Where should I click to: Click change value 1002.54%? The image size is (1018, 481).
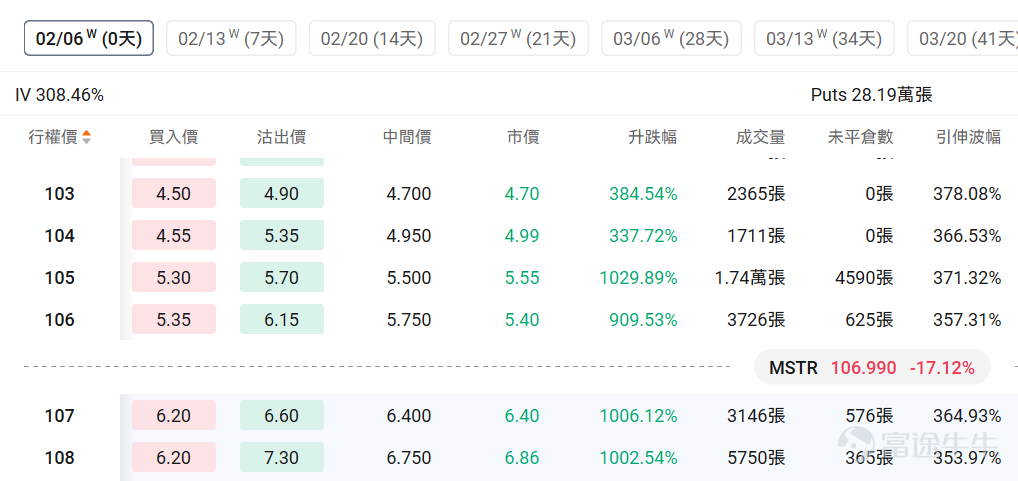click(x=639, y=458)
